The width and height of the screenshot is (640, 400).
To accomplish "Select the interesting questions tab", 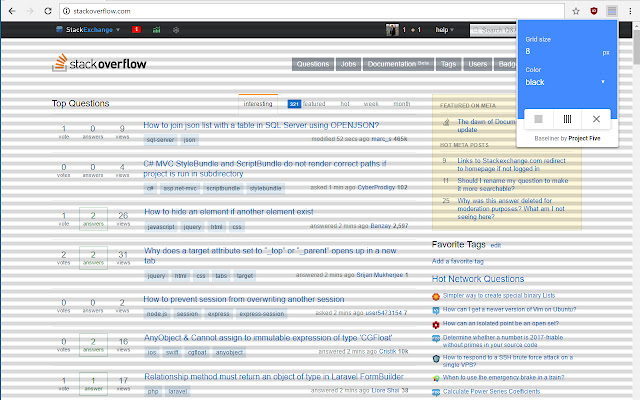I will coord(258,104).
